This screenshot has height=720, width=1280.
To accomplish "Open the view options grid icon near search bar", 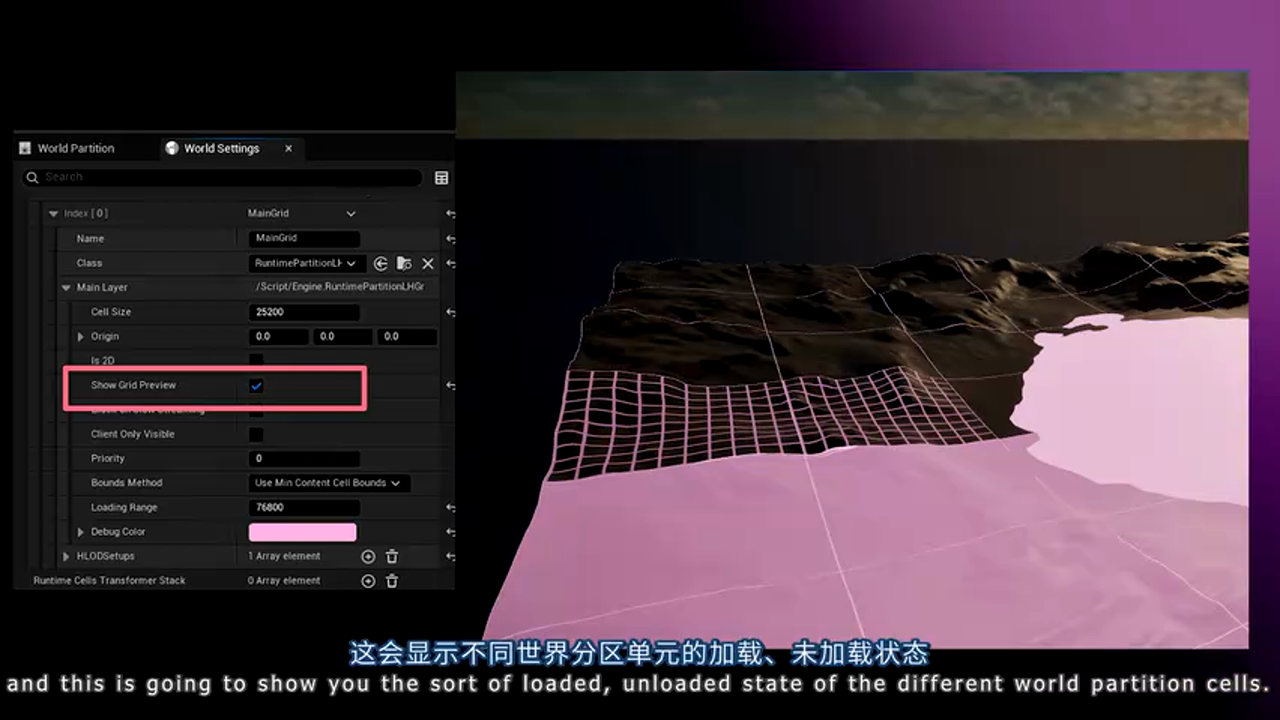I will [x=441, y=177].
